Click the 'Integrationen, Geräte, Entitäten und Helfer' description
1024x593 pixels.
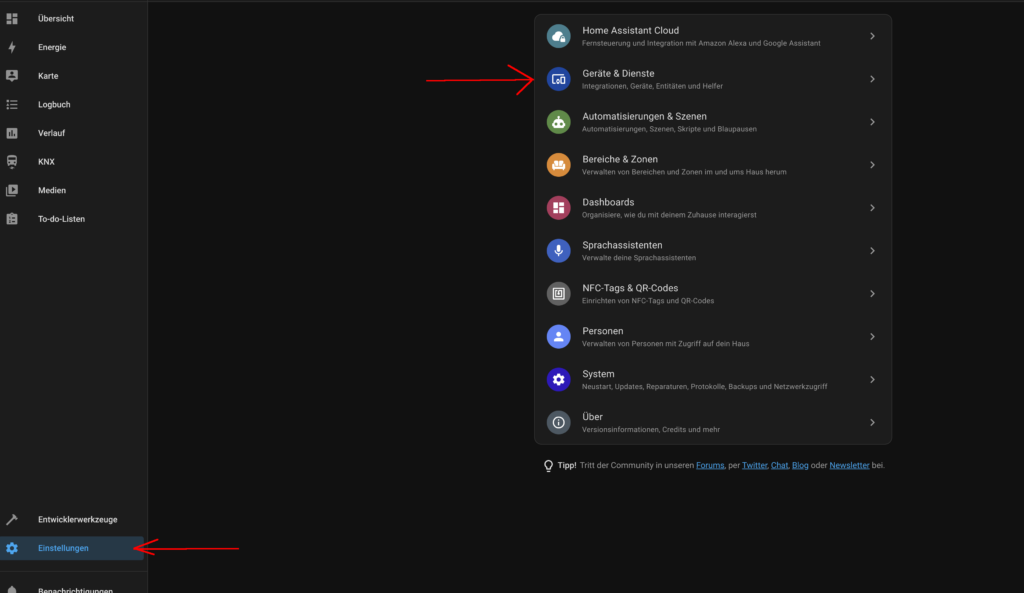652,86
